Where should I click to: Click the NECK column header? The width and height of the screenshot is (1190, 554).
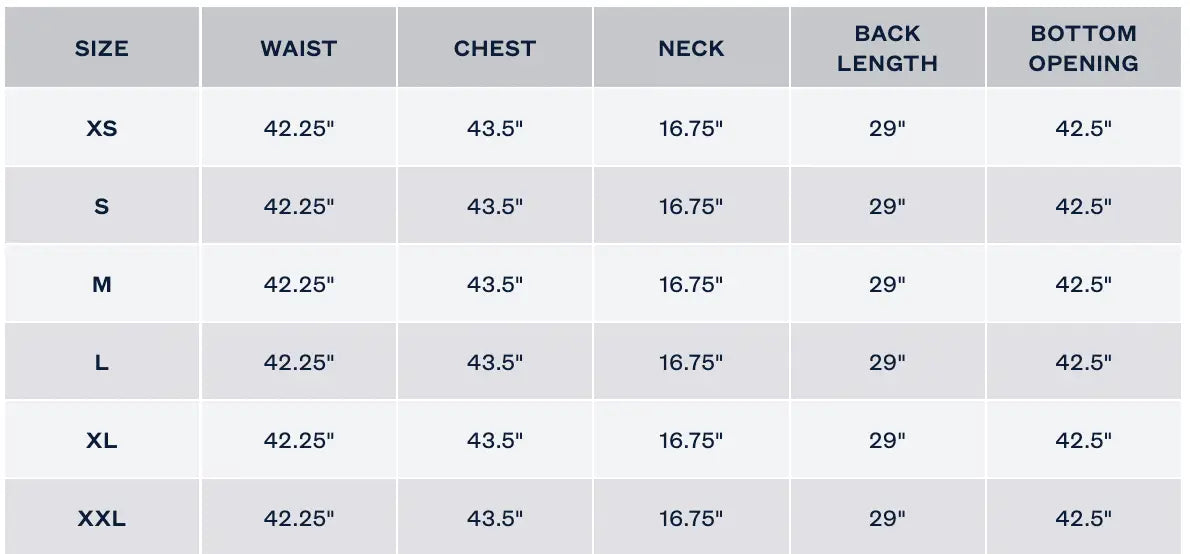pos(691,48)
